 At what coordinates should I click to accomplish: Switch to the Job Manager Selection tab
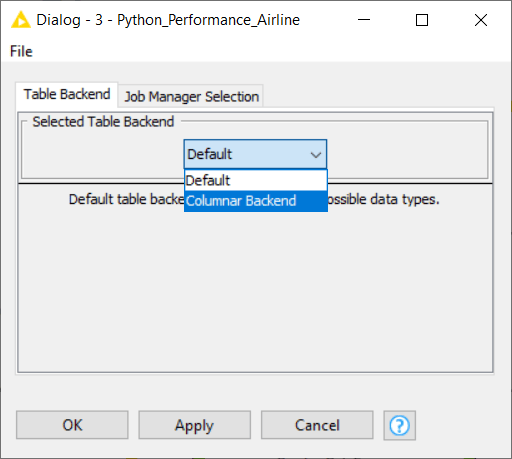point(191,97)
